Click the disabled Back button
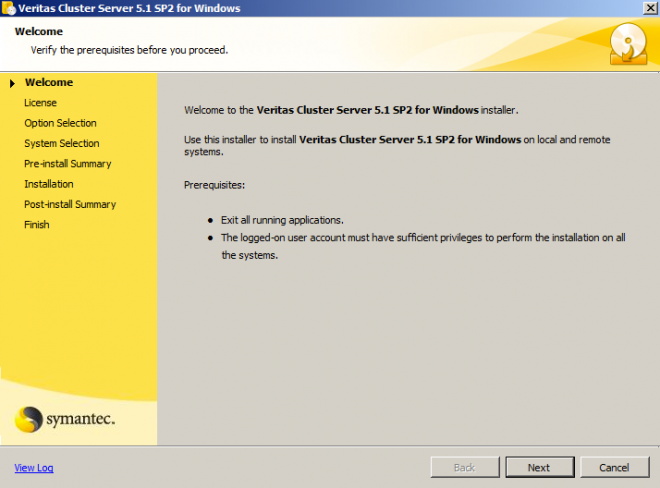Screen dimensions: 660x488 coord(465,467)
